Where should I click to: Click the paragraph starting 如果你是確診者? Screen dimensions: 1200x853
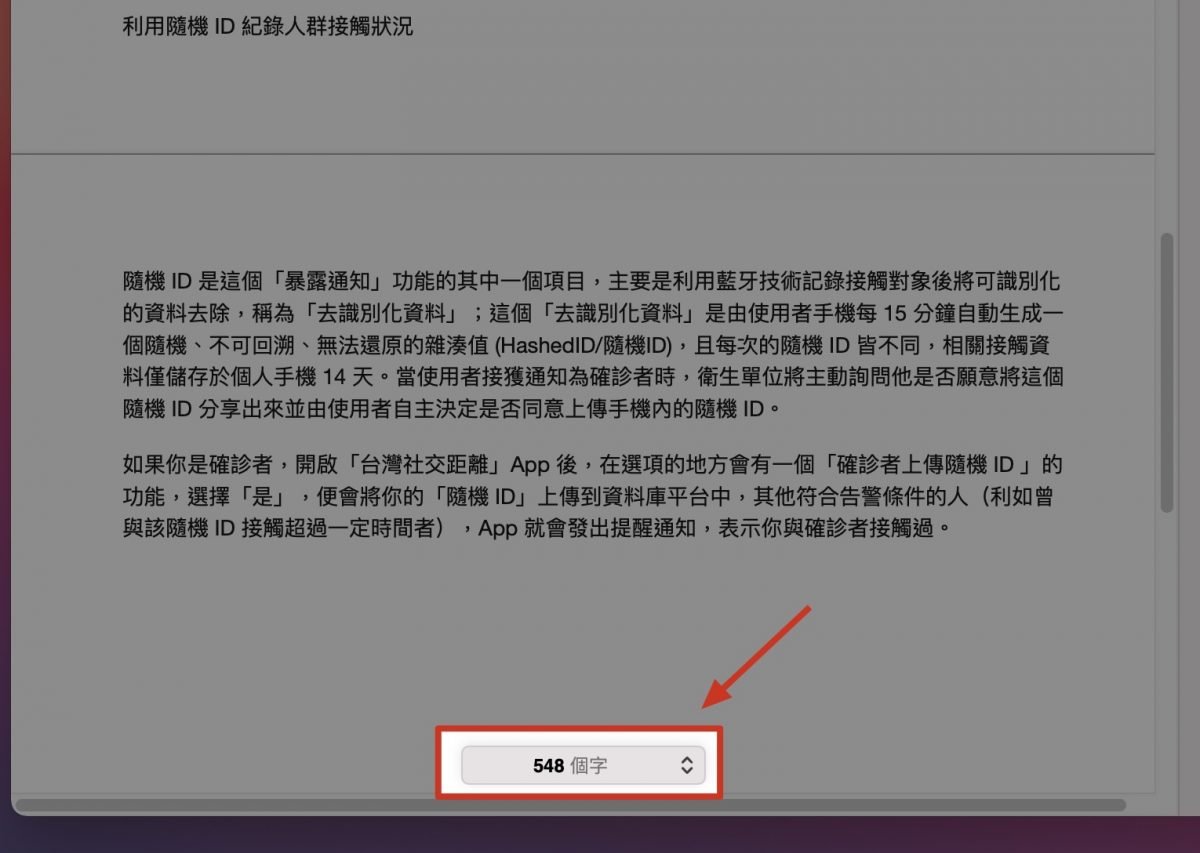(x=592, y=496)
